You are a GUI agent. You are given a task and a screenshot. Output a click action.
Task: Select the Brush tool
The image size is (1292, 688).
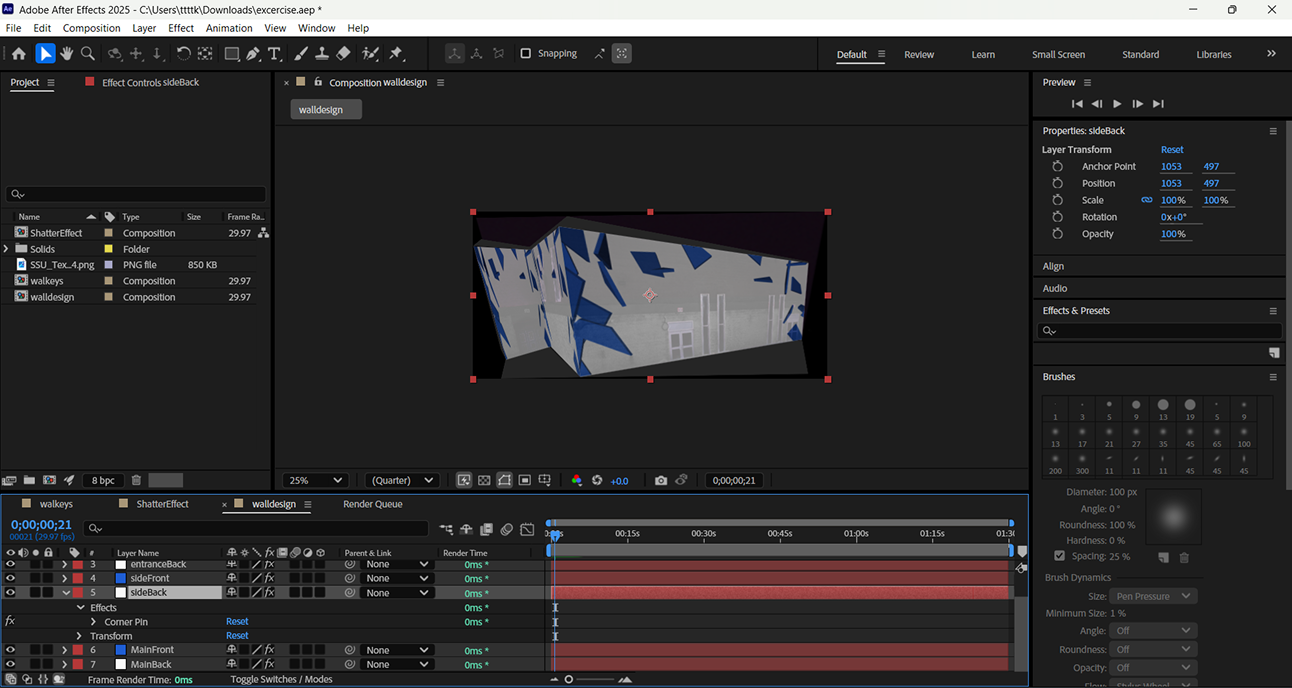[300, 53]
